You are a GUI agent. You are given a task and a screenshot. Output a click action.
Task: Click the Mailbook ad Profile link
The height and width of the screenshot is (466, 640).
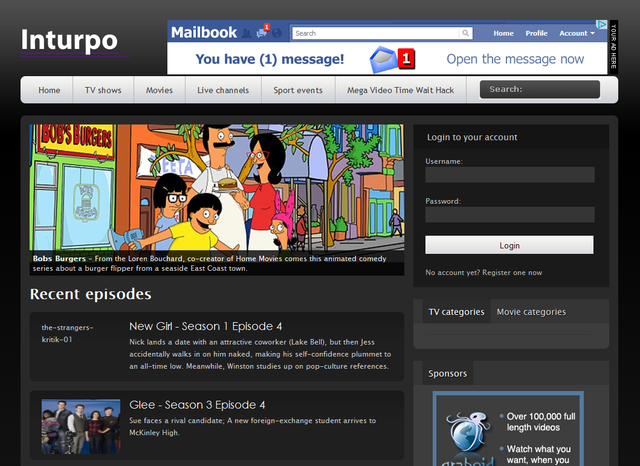(x=536, y=33)
